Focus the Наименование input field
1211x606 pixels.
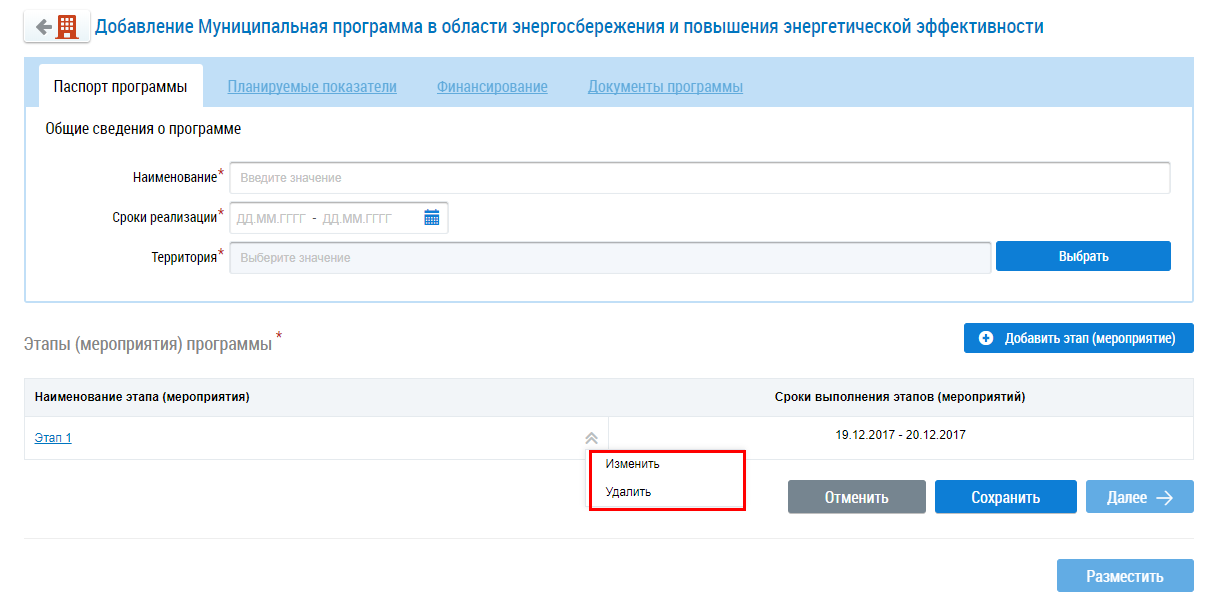(699, 178)
